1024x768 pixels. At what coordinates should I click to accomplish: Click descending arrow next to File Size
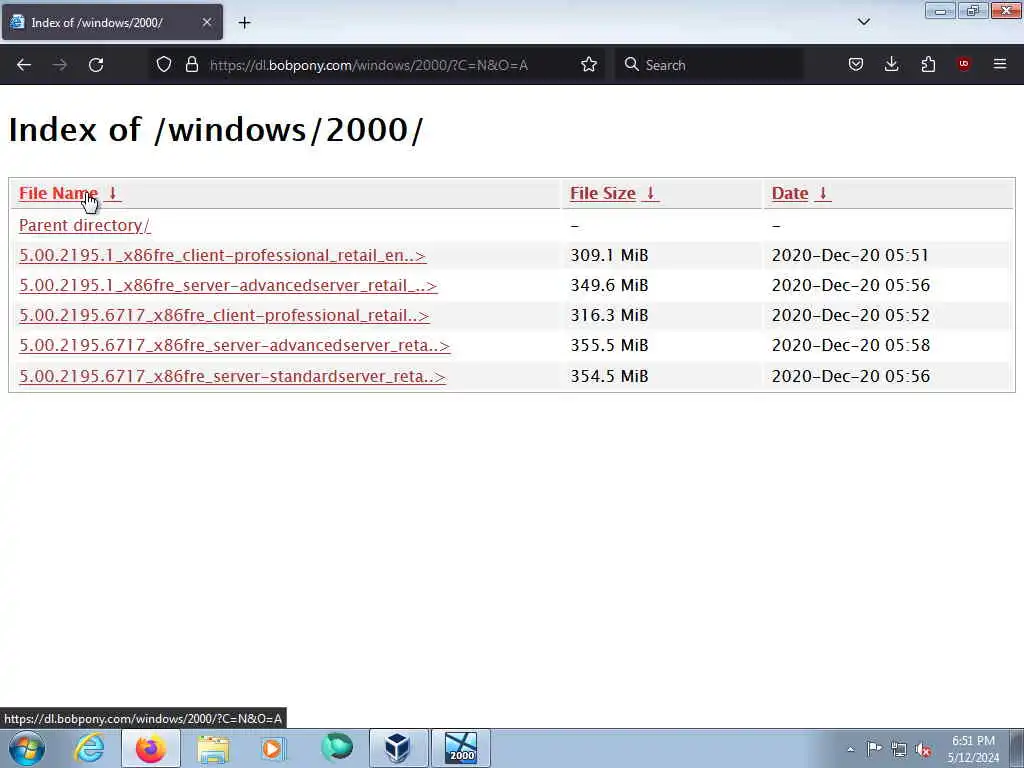tap(650, 193)
